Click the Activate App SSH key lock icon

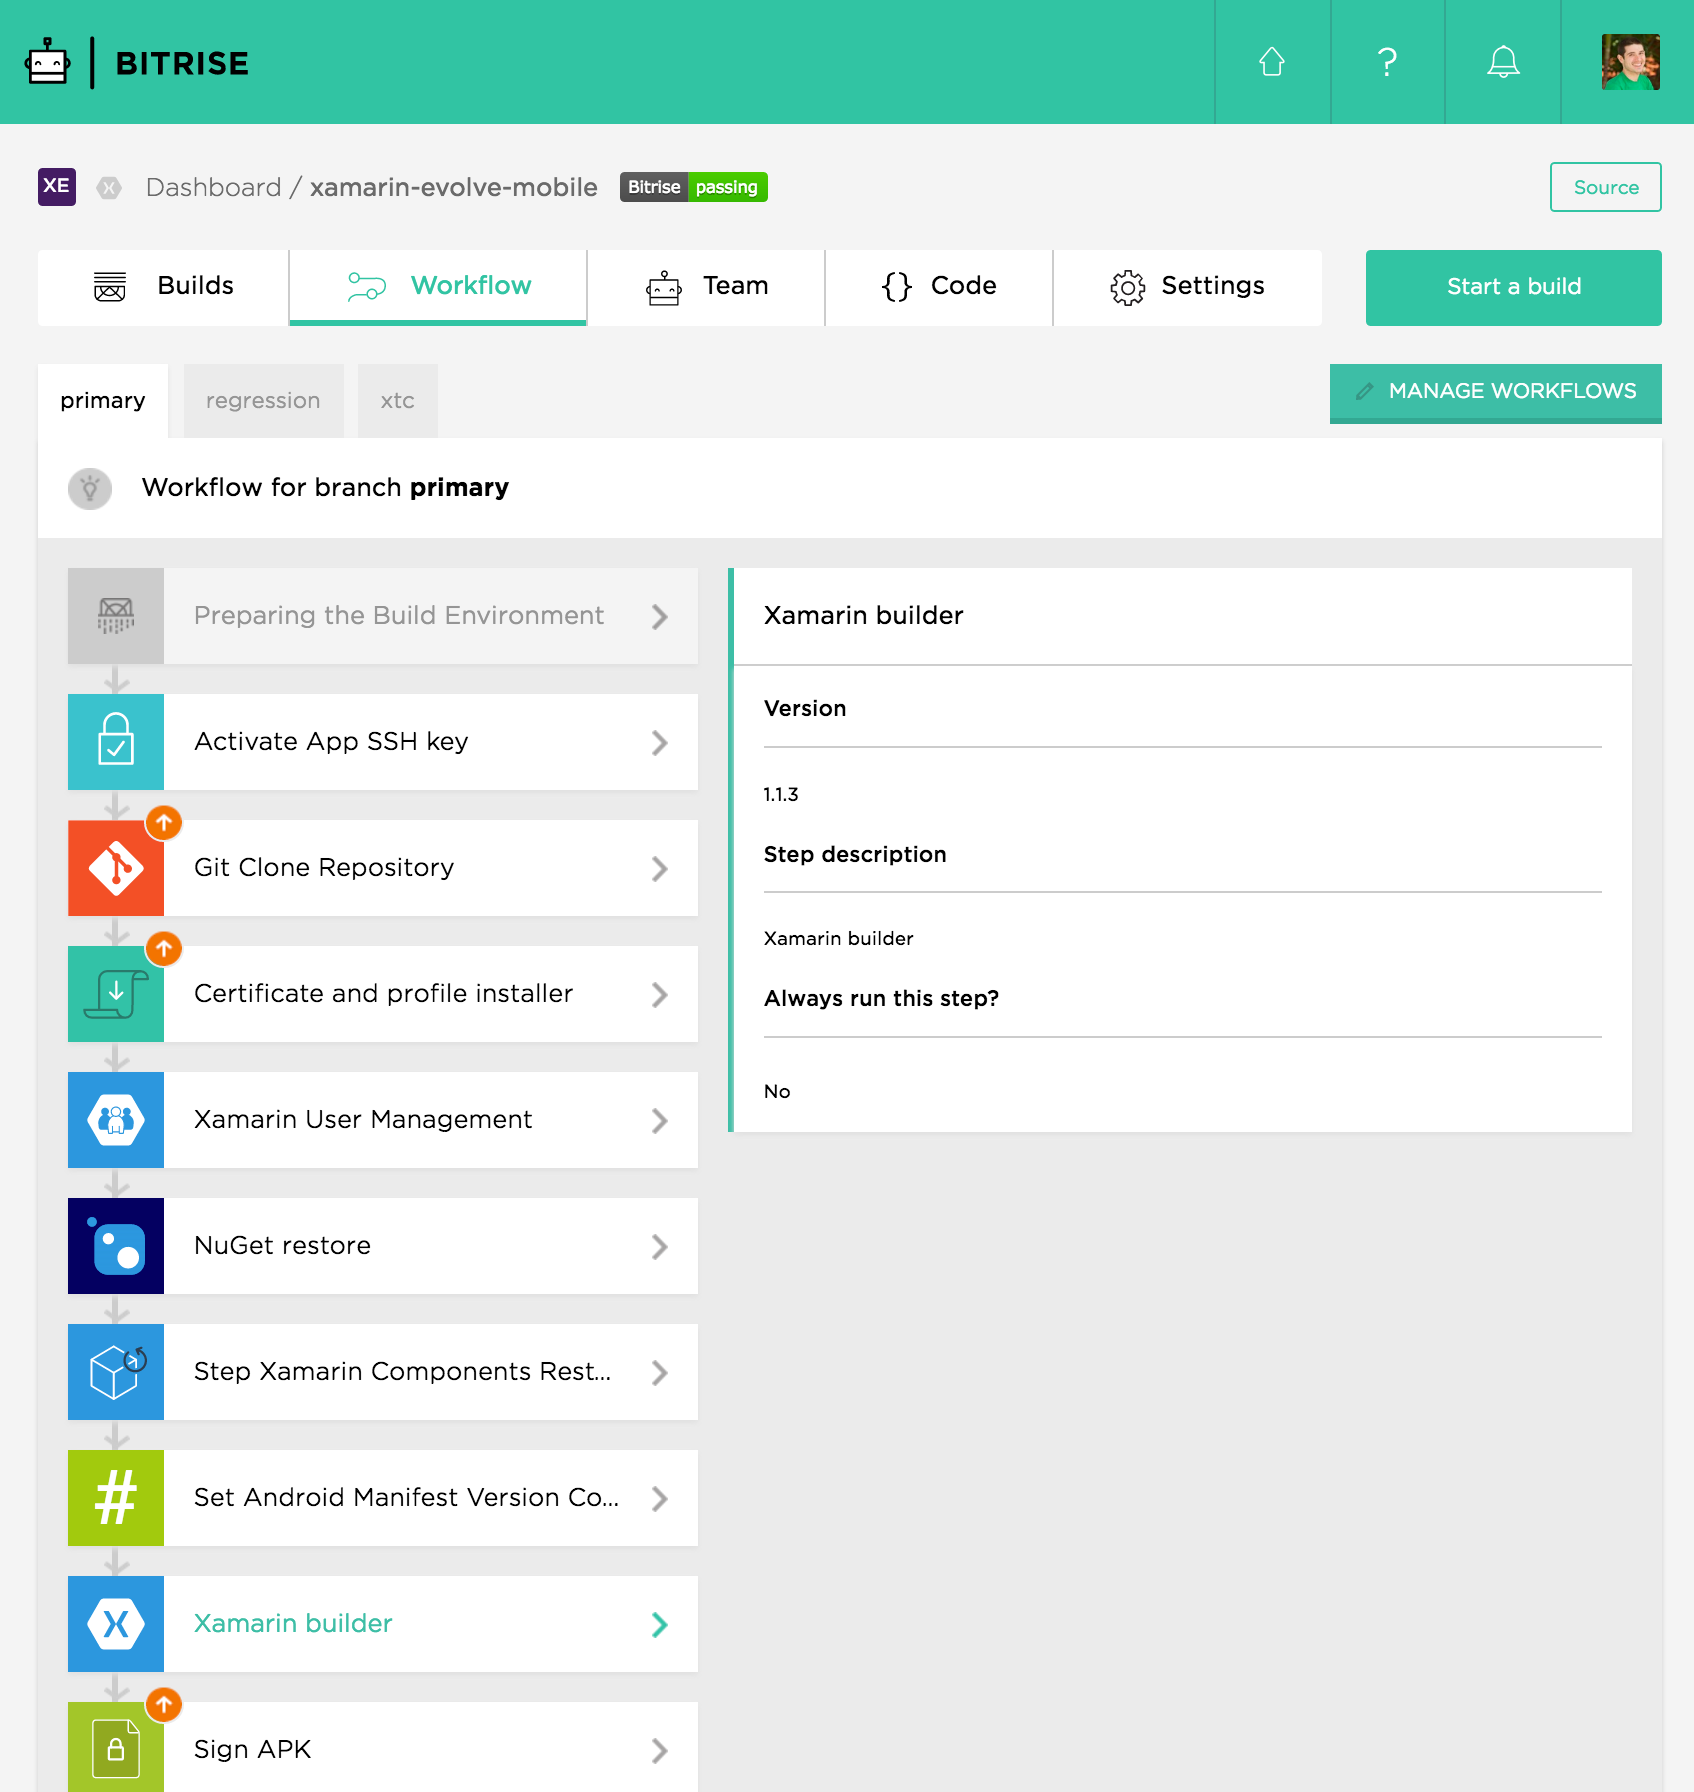point(116,742)
